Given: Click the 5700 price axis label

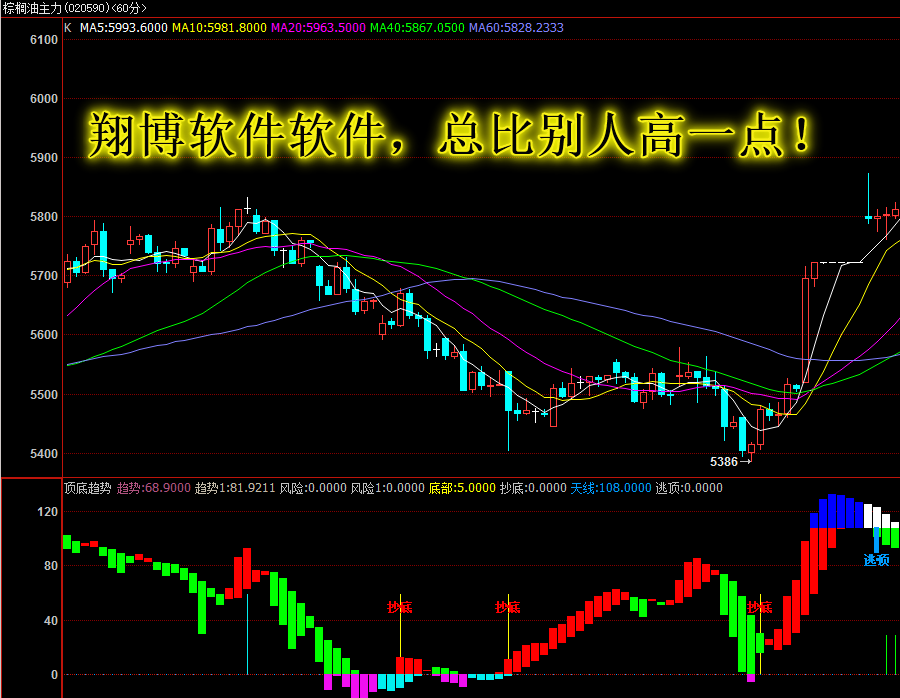Looking at the screenshot, I should pyautogui.click(x=44, y=276).
